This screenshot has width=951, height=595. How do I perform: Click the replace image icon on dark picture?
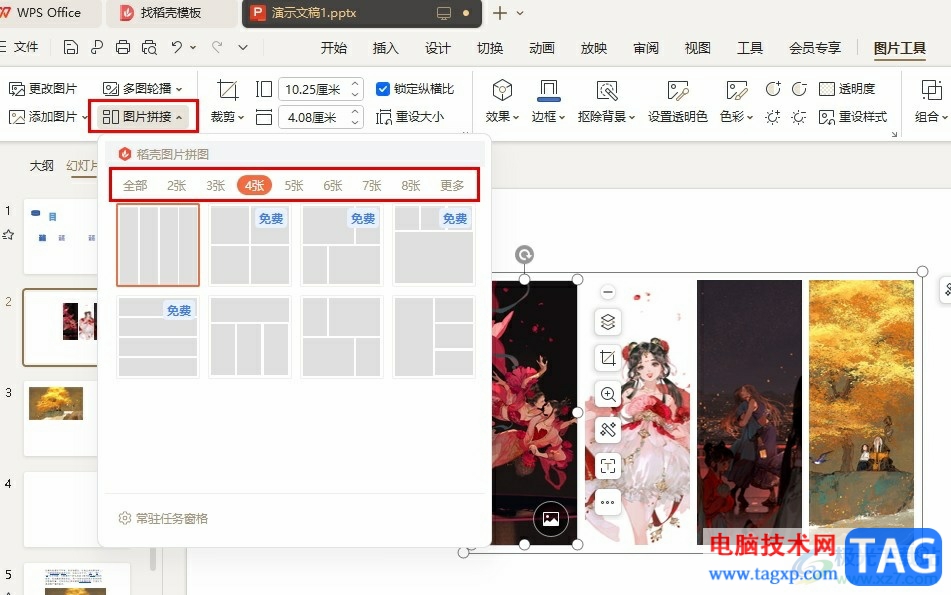(x=551, y=518)
